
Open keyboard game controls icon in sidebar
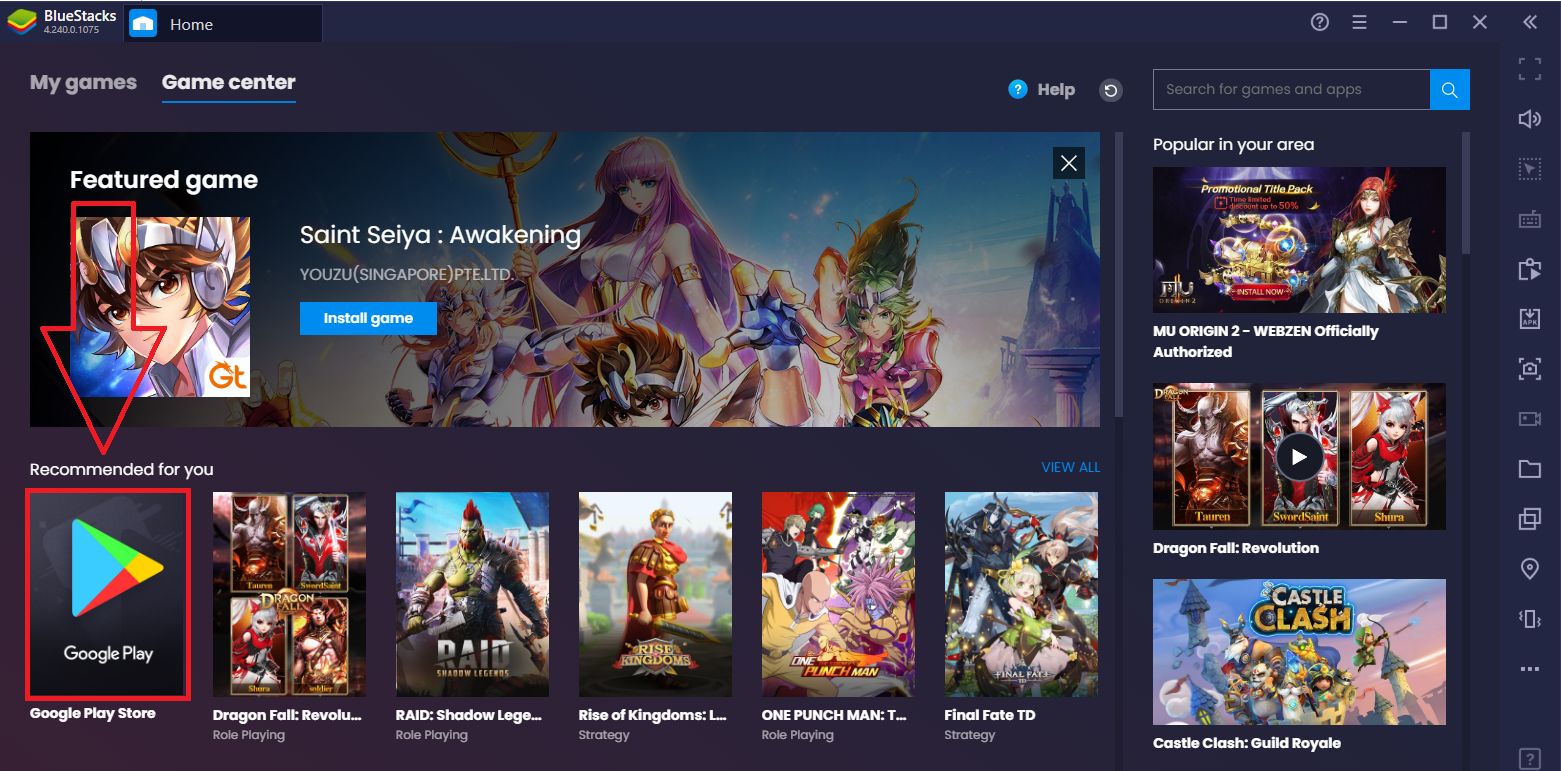(x=1529, y=219)
